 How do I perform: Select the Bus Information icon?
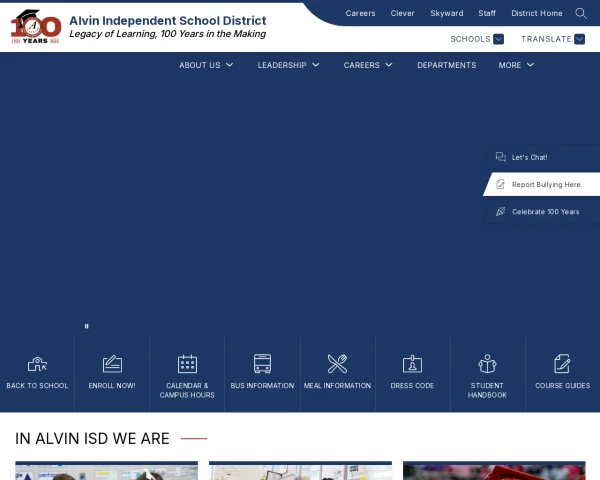pyautogui.click(x=262, y=364)
